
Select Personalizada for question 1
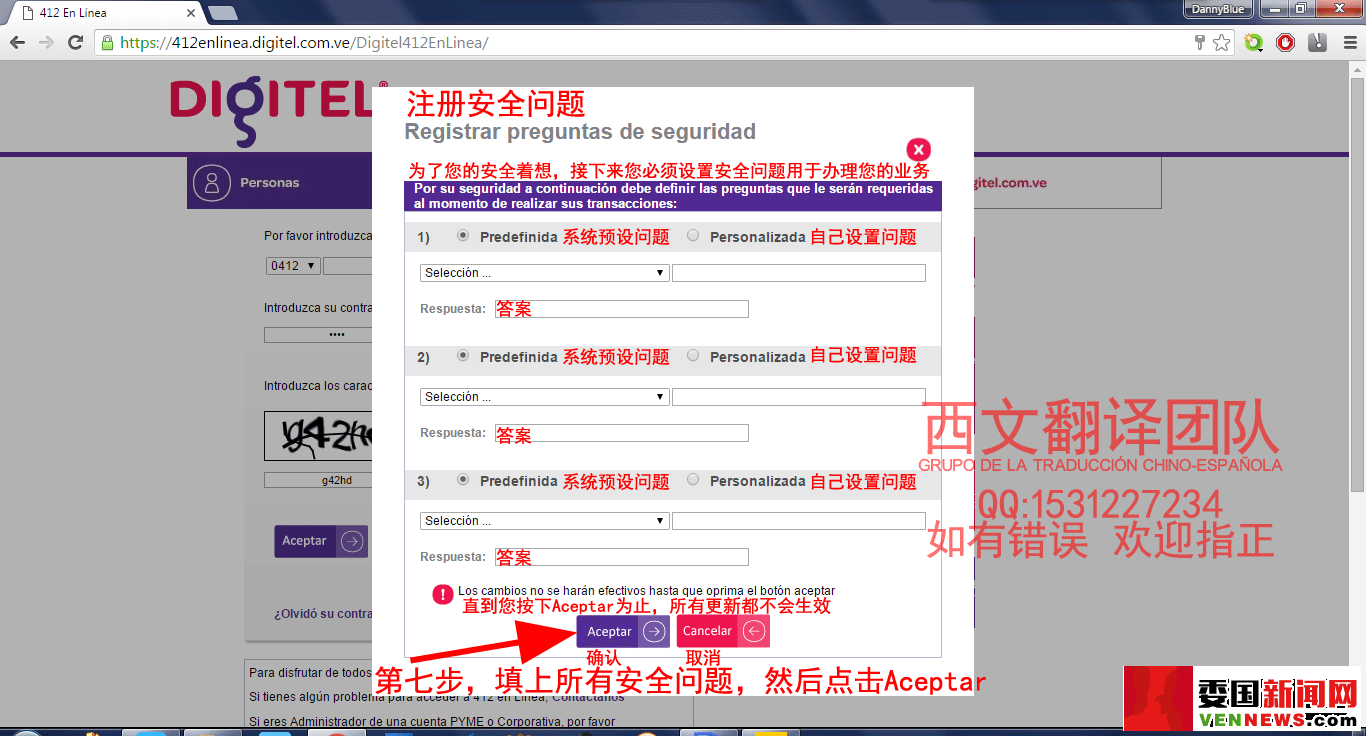click(x=693, y=237)
